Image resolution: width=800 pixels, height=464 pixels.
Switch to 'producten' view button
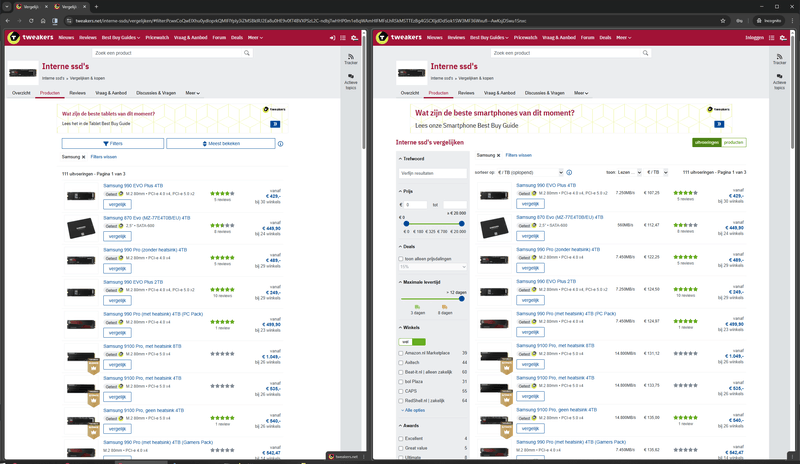733,142
